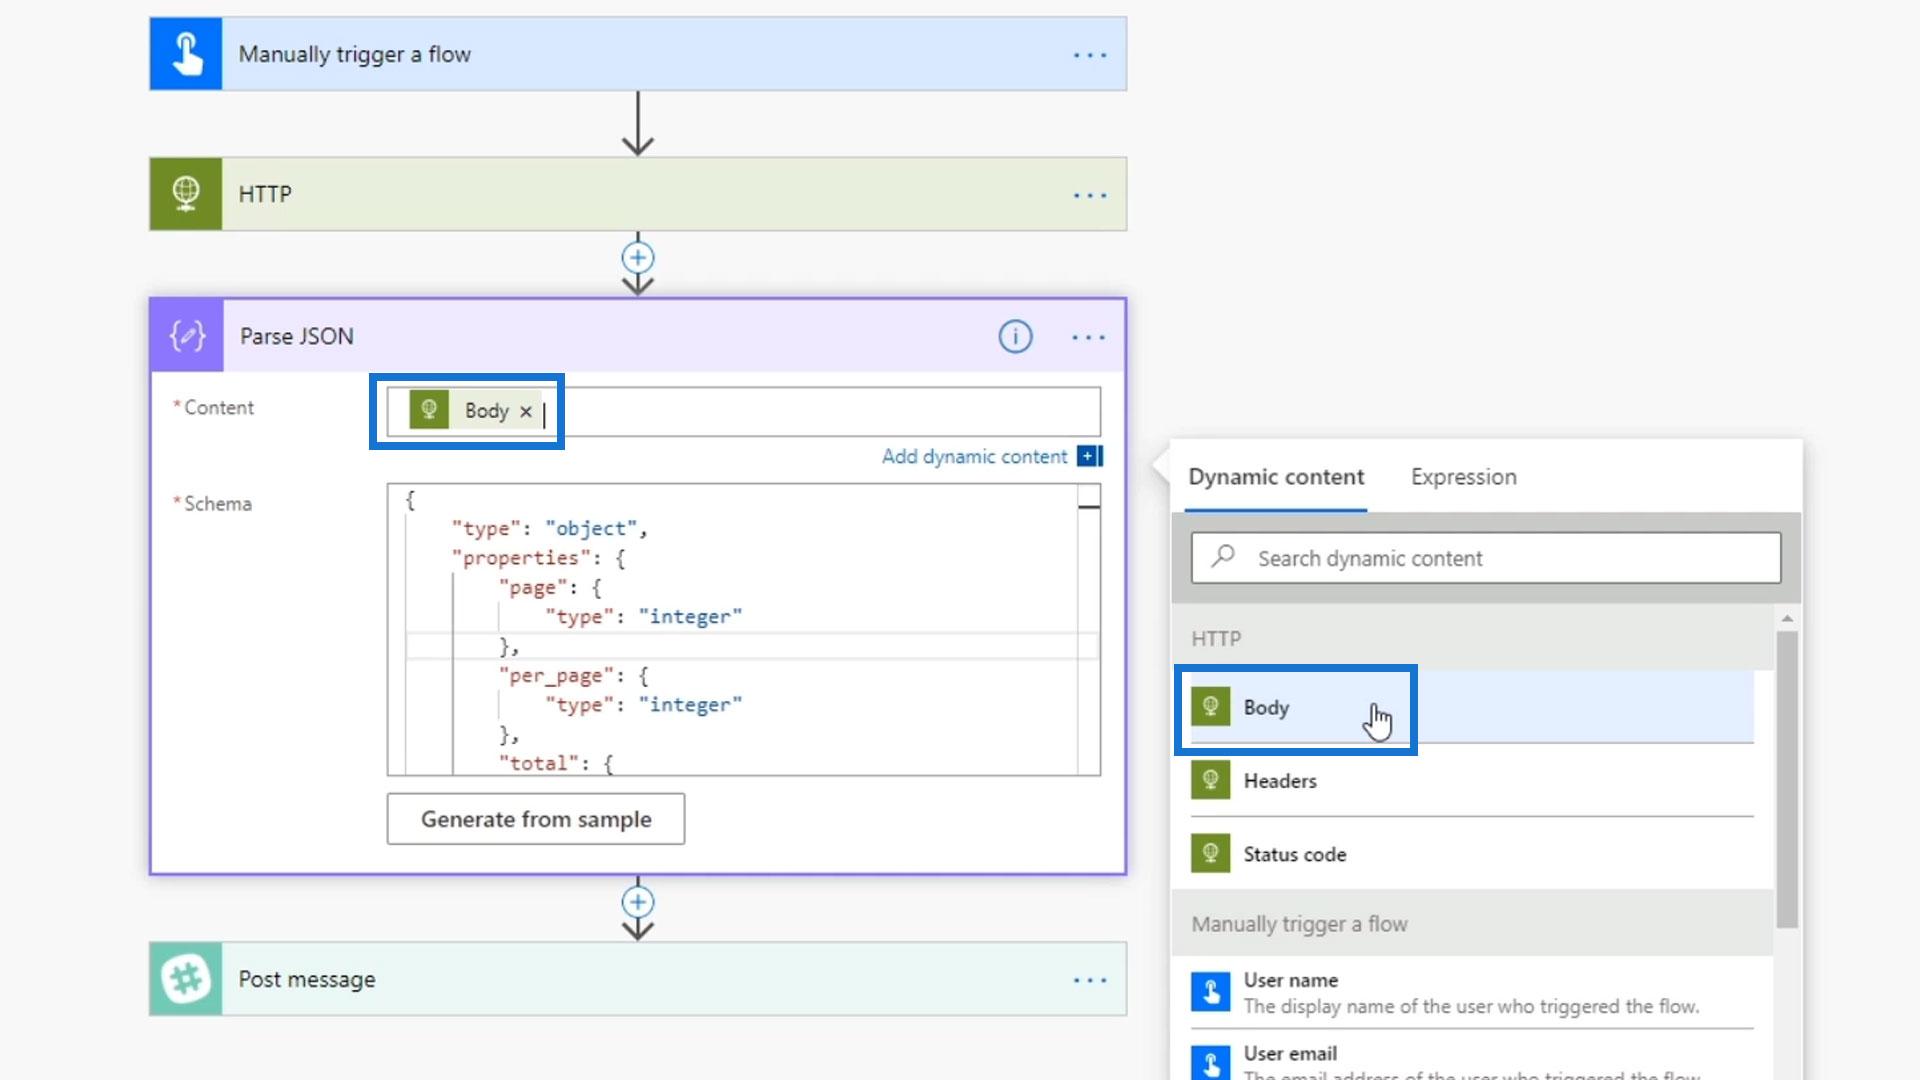The width and height of the screenshot is (1920, 1080).
Task: Click the HTTP globe icon on the action card
Action: [x=186, y=194]
